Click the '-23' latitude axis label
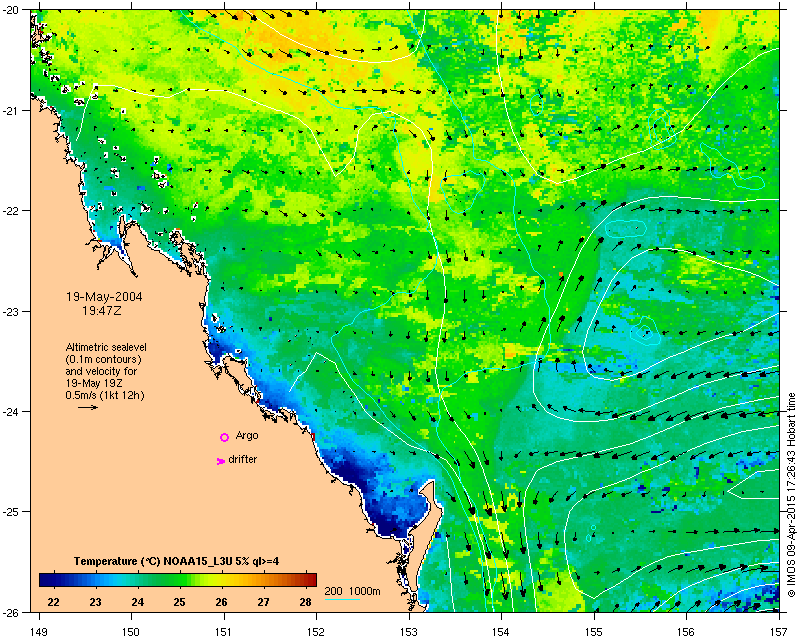Image resolution: width=800 pixels, height=640 pixels. point(10,311)
